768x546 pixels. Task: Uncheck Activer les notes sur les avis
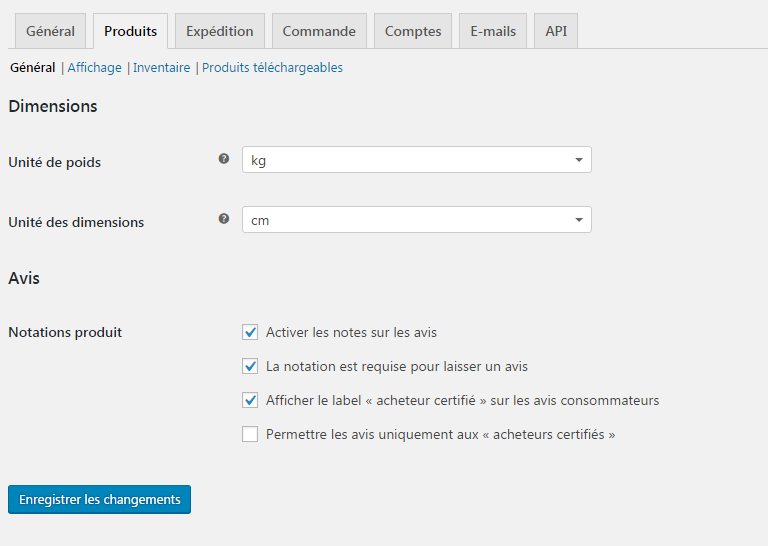click(x=250, y=332)
